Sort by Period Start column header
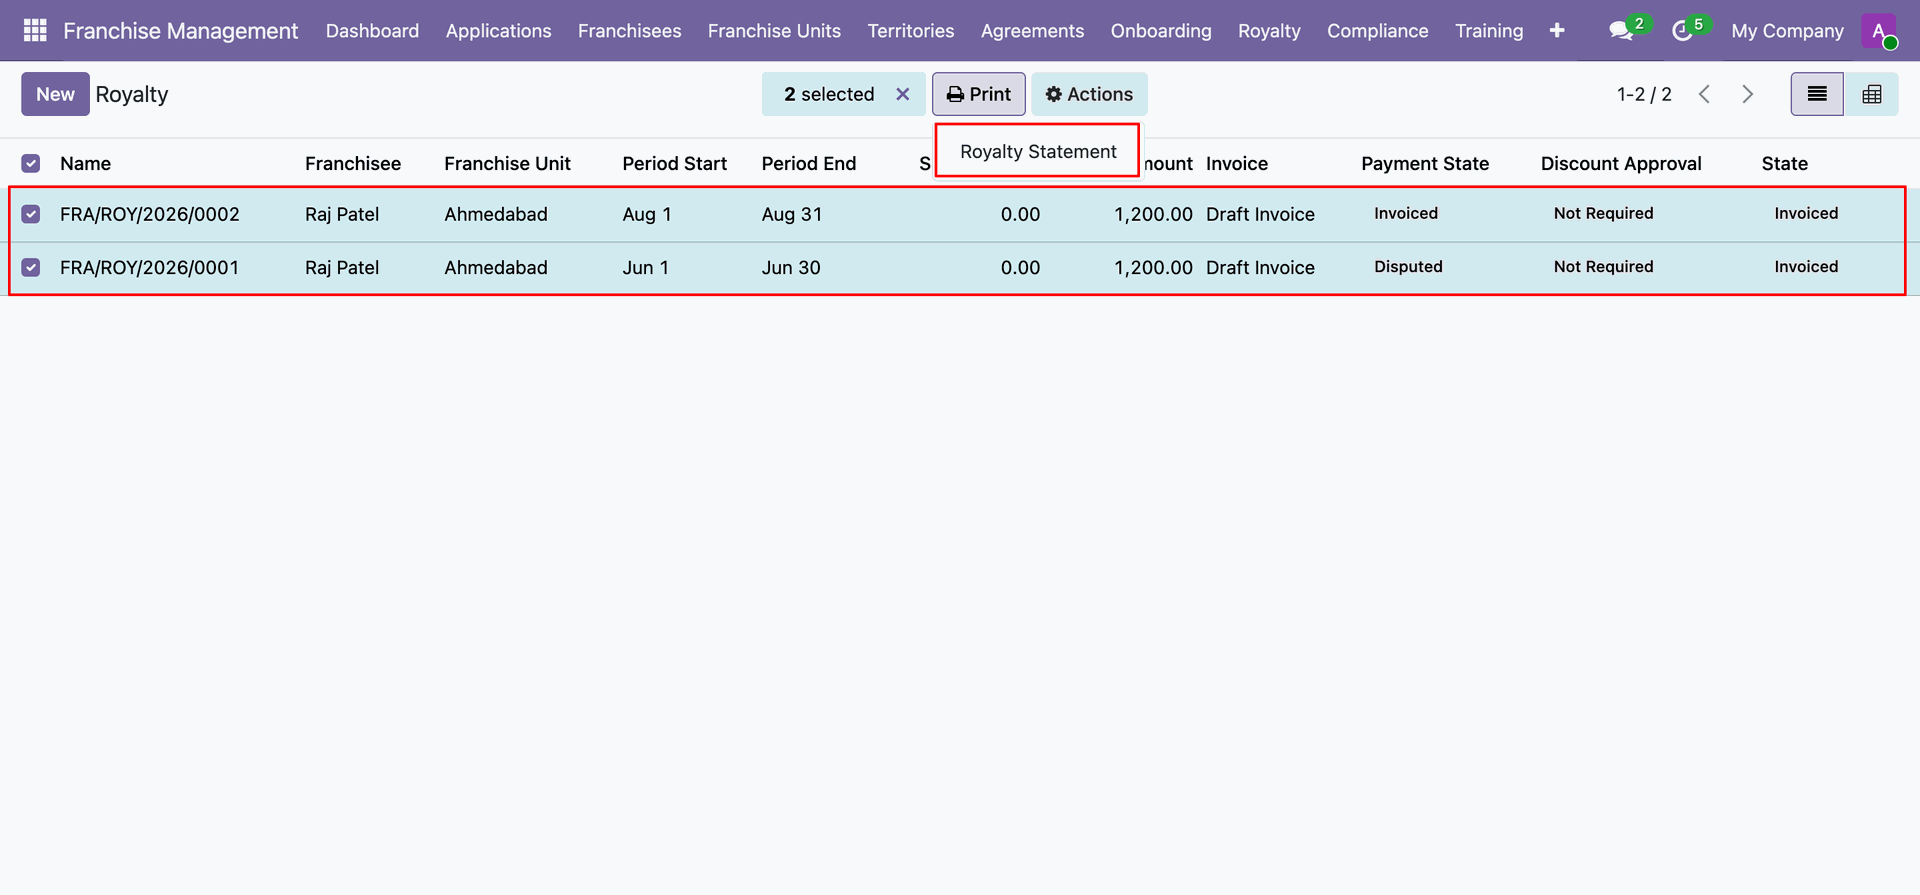 pos(674,163)
